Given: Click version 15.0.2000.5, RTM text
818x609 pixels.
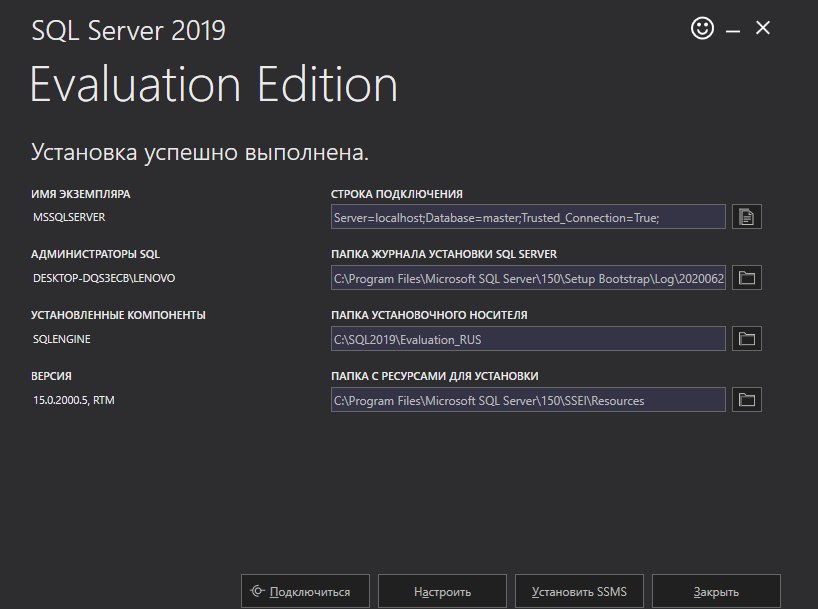Looking at the screenshot, I should (74, 400).
